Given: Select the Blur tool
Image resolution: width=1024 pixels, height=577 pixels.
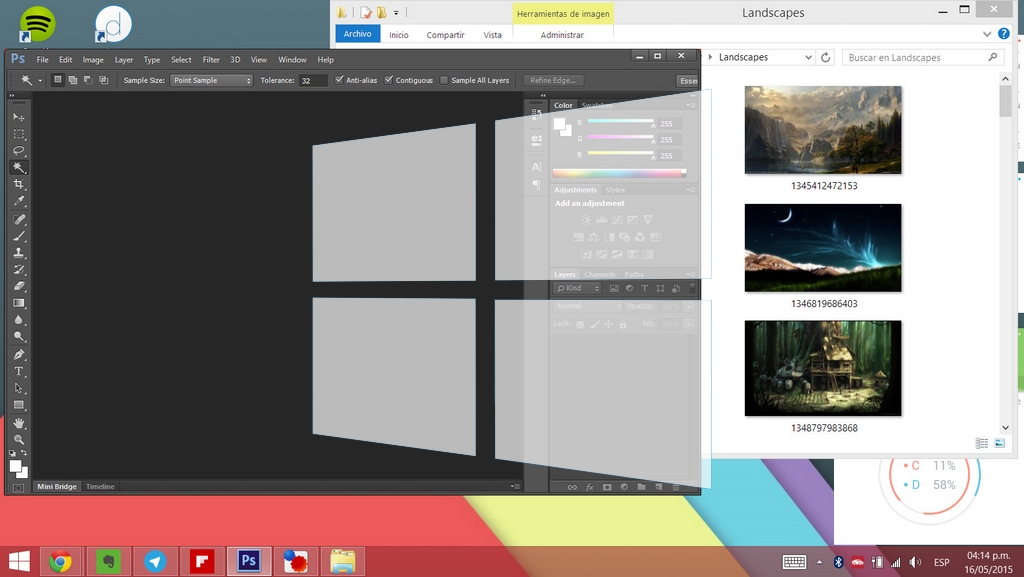Looking at the screenshot, I should 19,320.
